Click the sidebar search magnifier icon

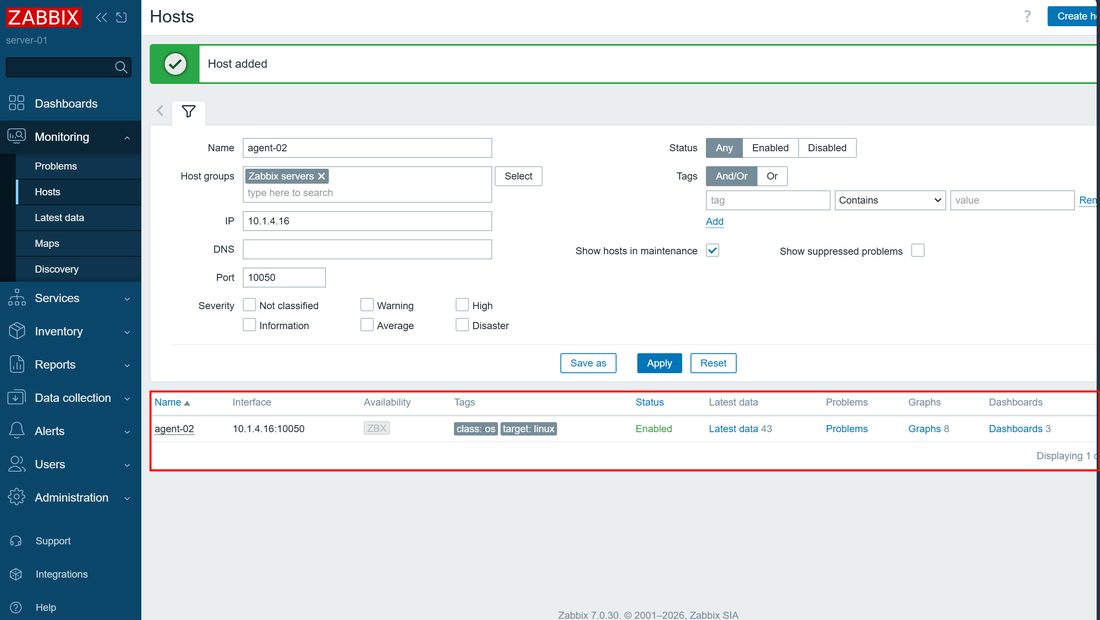coord(121,67)
